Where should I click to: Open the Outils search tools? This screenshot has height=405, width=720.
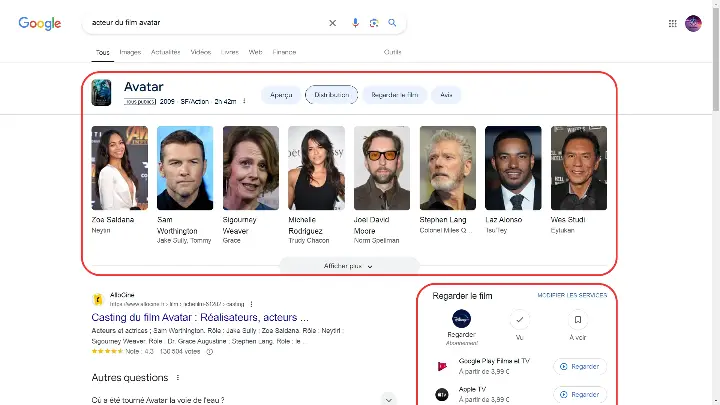pyautogui.click(x=393, y=52)
